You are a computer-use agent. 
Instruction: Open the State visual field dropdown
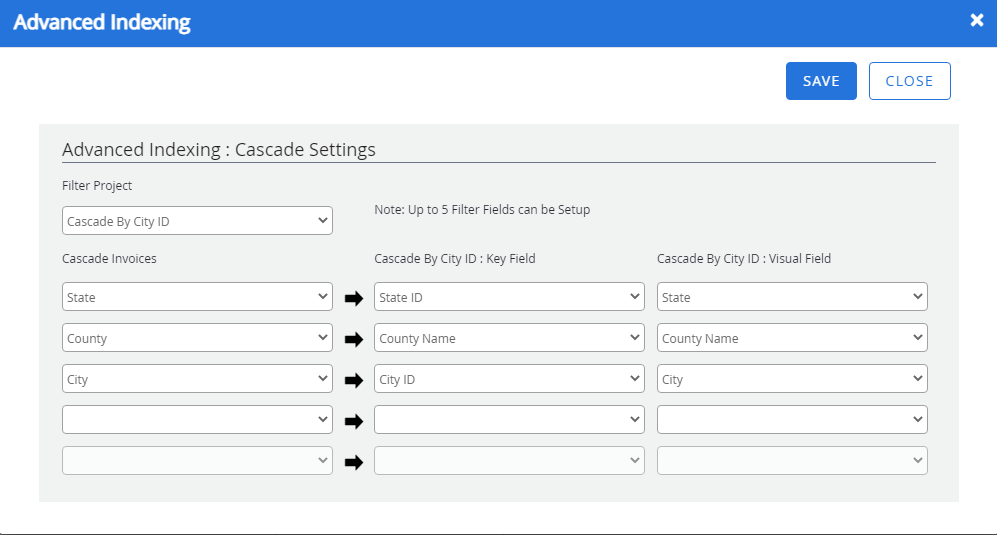[791, 297]
